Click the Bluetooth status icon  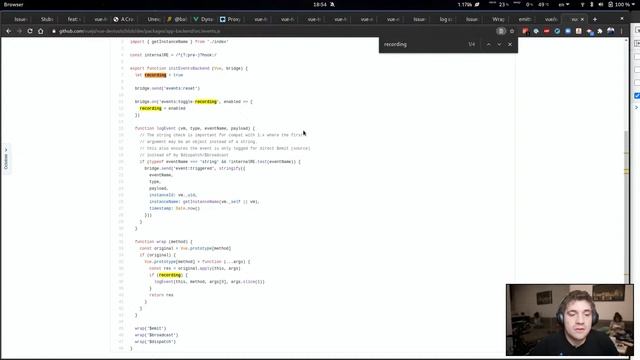tap(591, 4)
